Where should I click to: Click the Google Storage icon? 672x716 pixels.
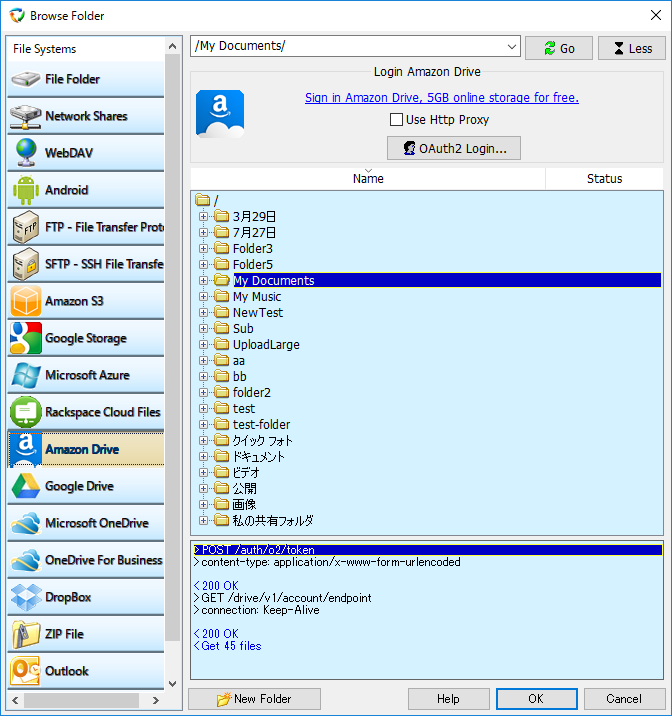pos(26,338)
